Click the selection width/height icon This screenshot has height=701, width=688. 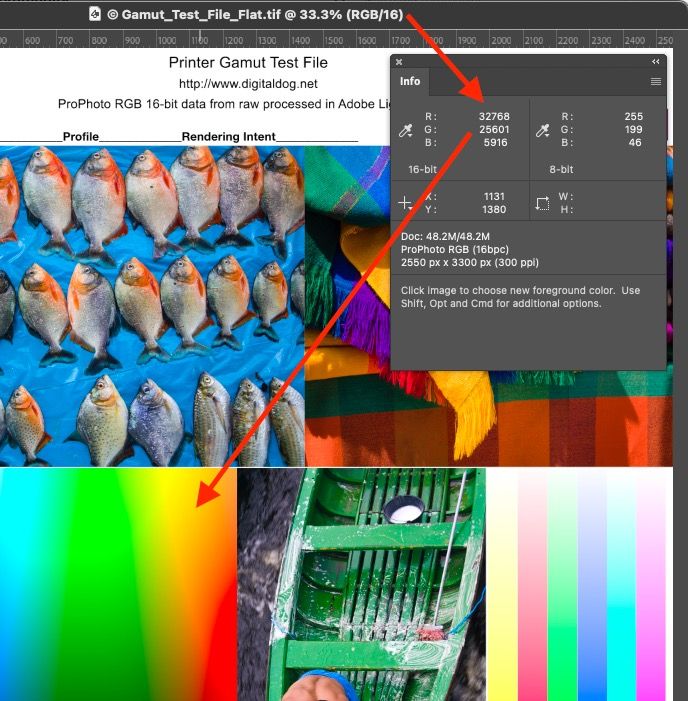tap(542, 203)
